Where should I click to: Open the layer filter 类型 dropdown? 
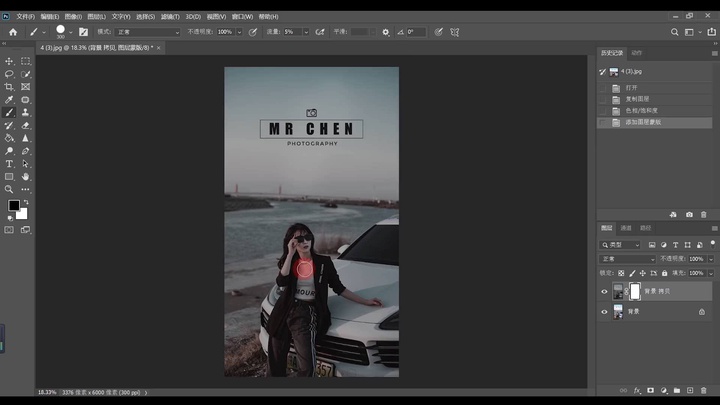[x=620, y=244]
